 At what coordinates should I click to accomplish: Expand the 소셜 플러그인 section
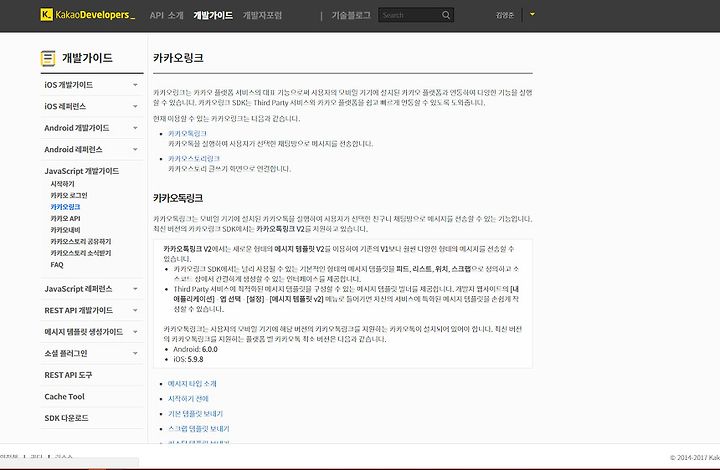click(x=92, y=354)
